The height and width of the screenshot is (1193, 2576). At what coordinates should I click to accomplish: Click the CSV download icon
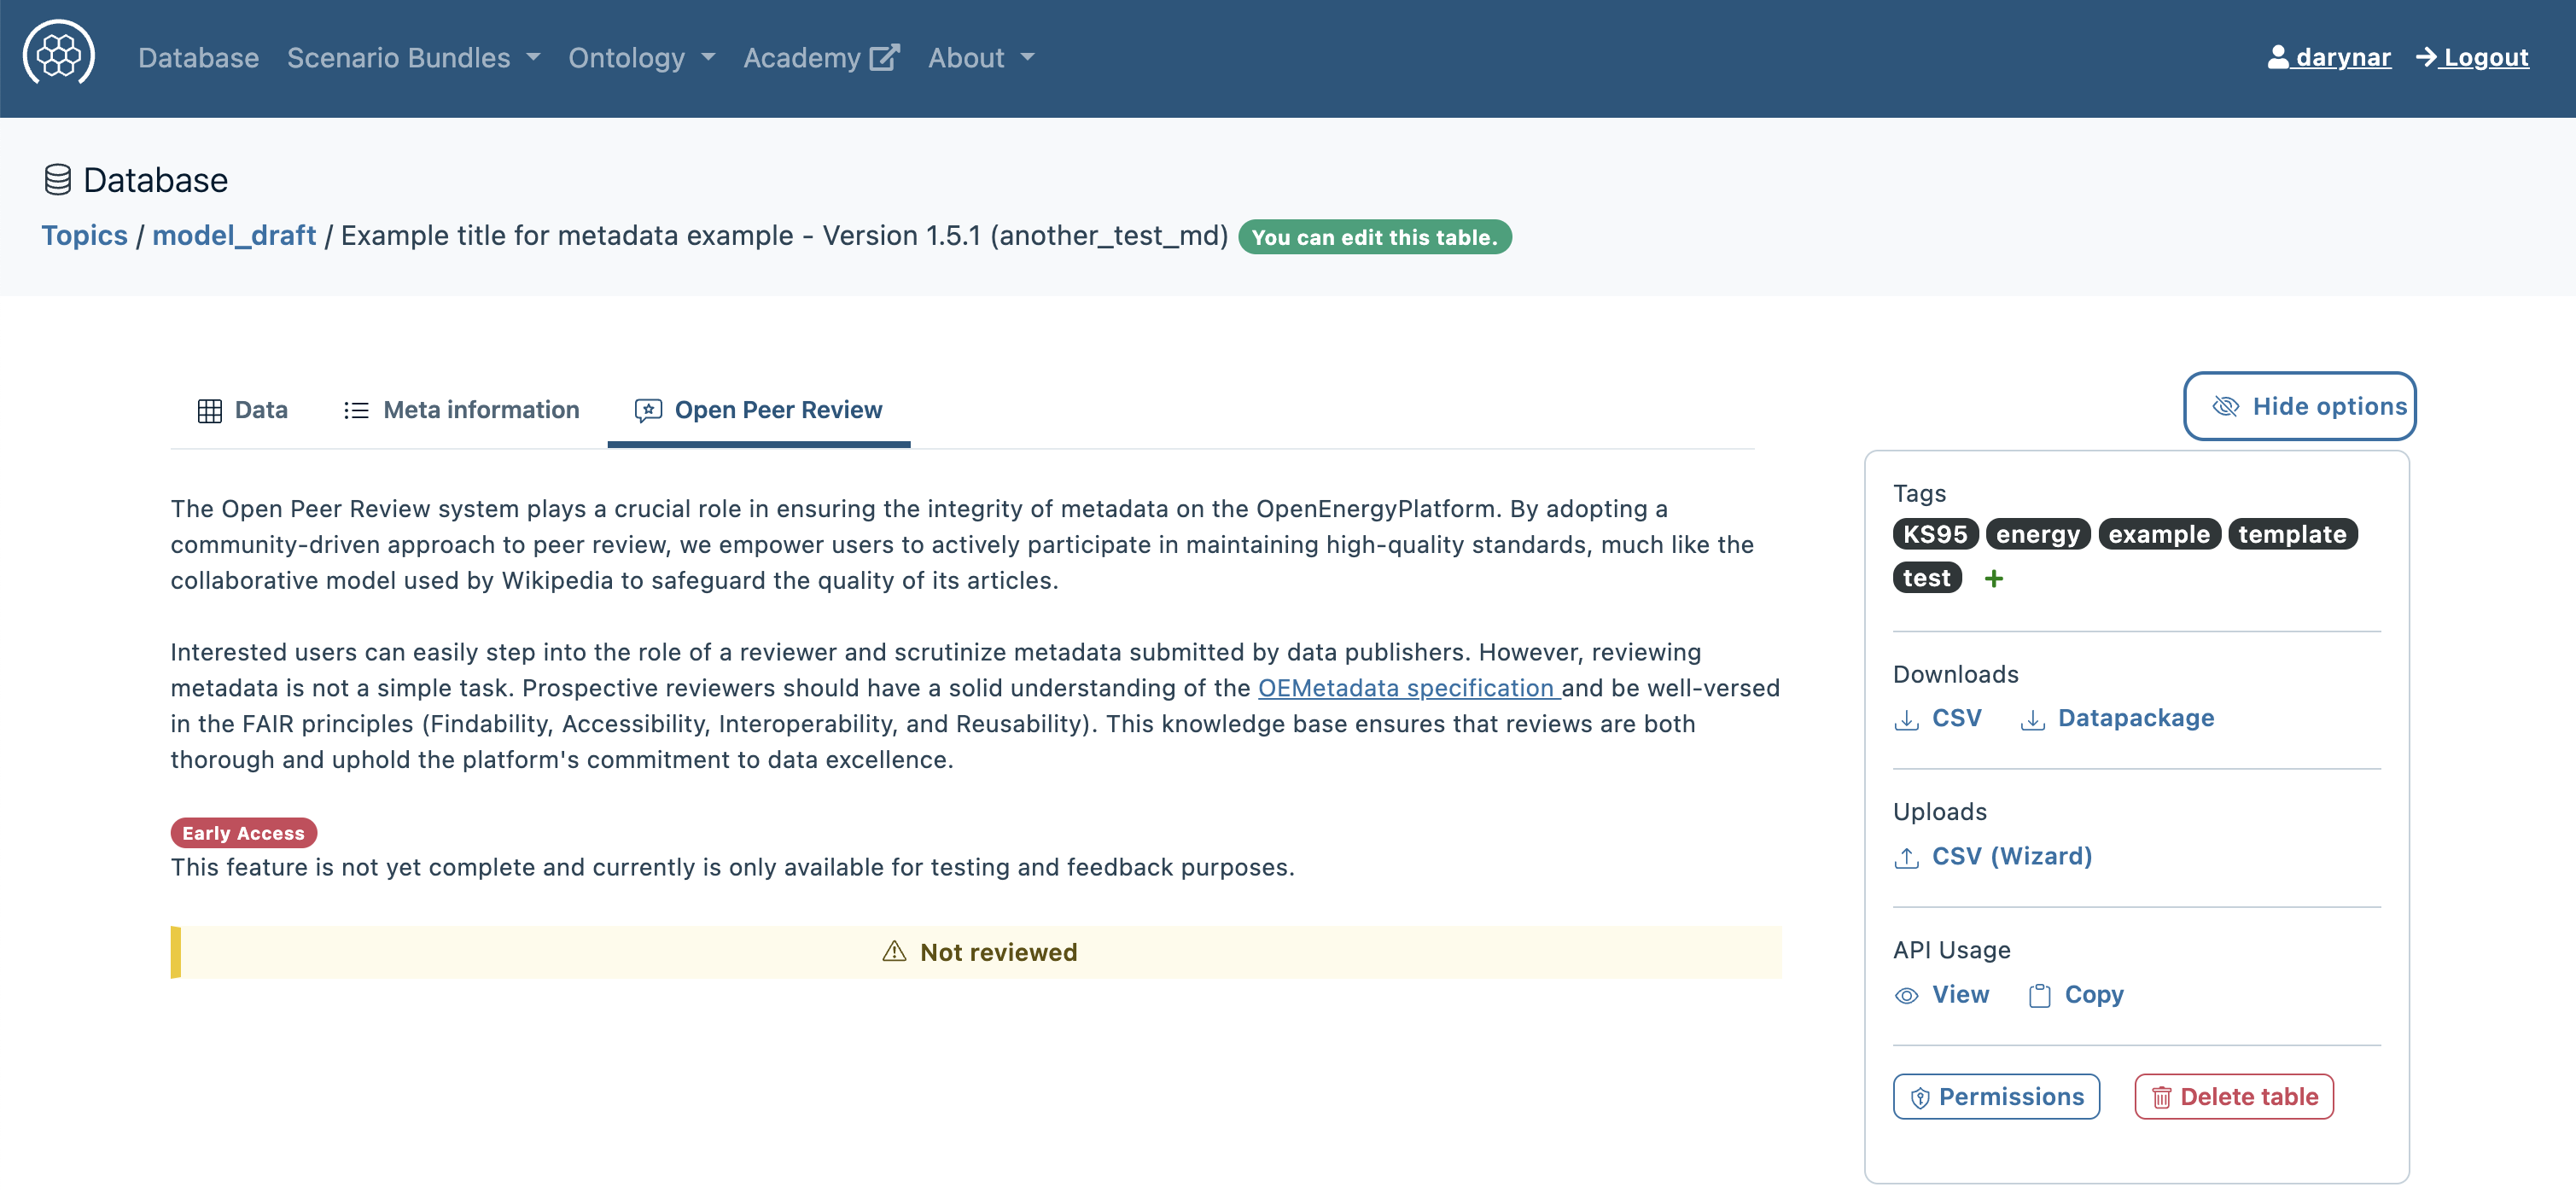(1906, 720)
